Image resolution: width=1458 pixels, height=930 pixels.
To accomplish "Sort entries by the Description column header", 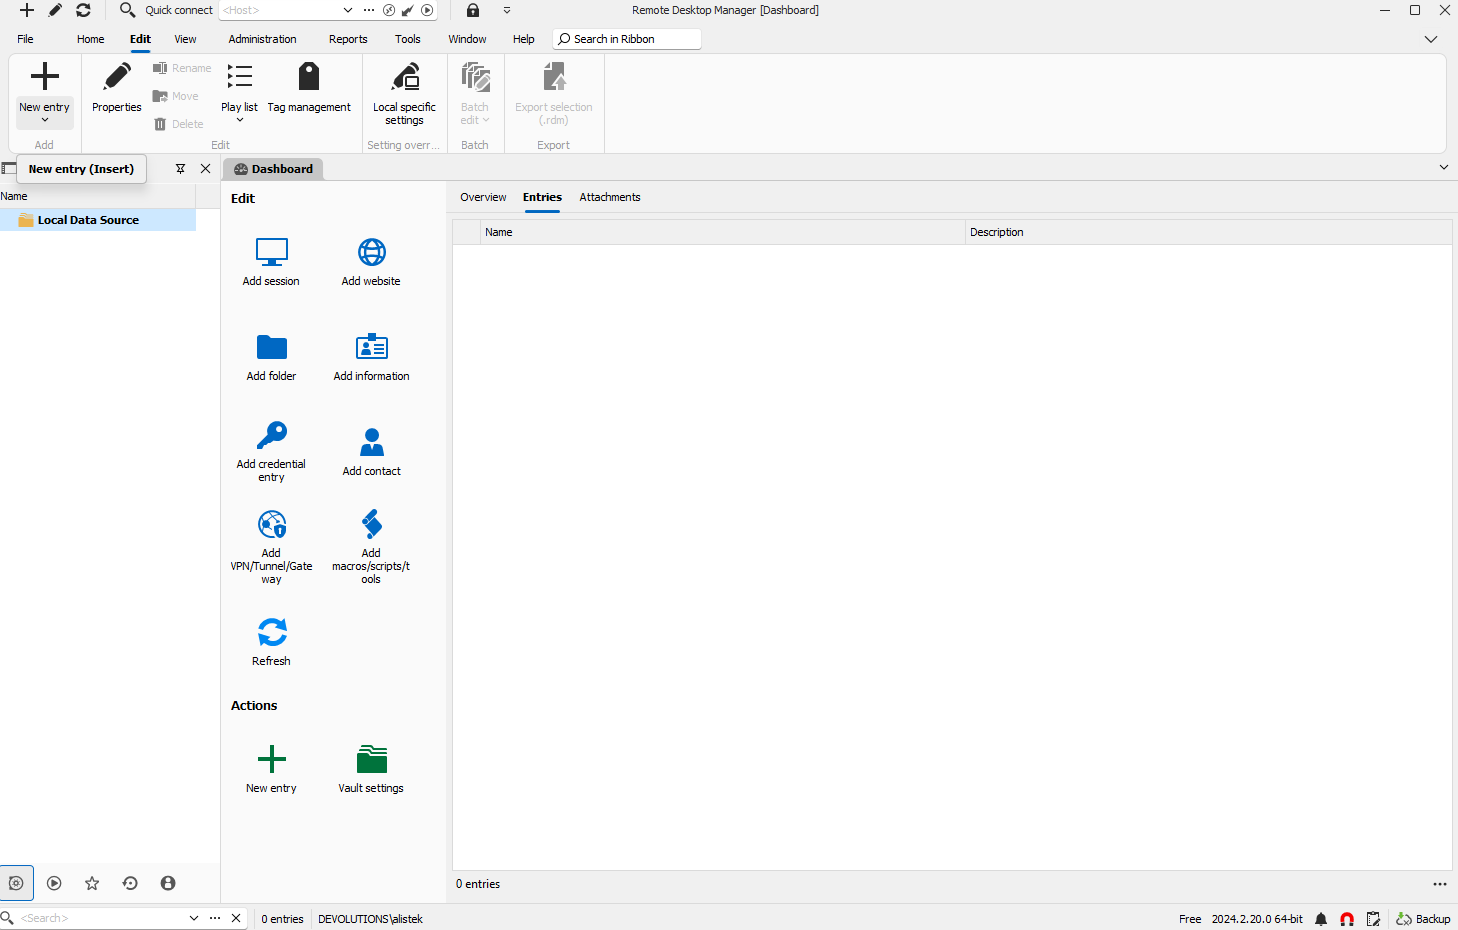I will tap(1209, 232).
